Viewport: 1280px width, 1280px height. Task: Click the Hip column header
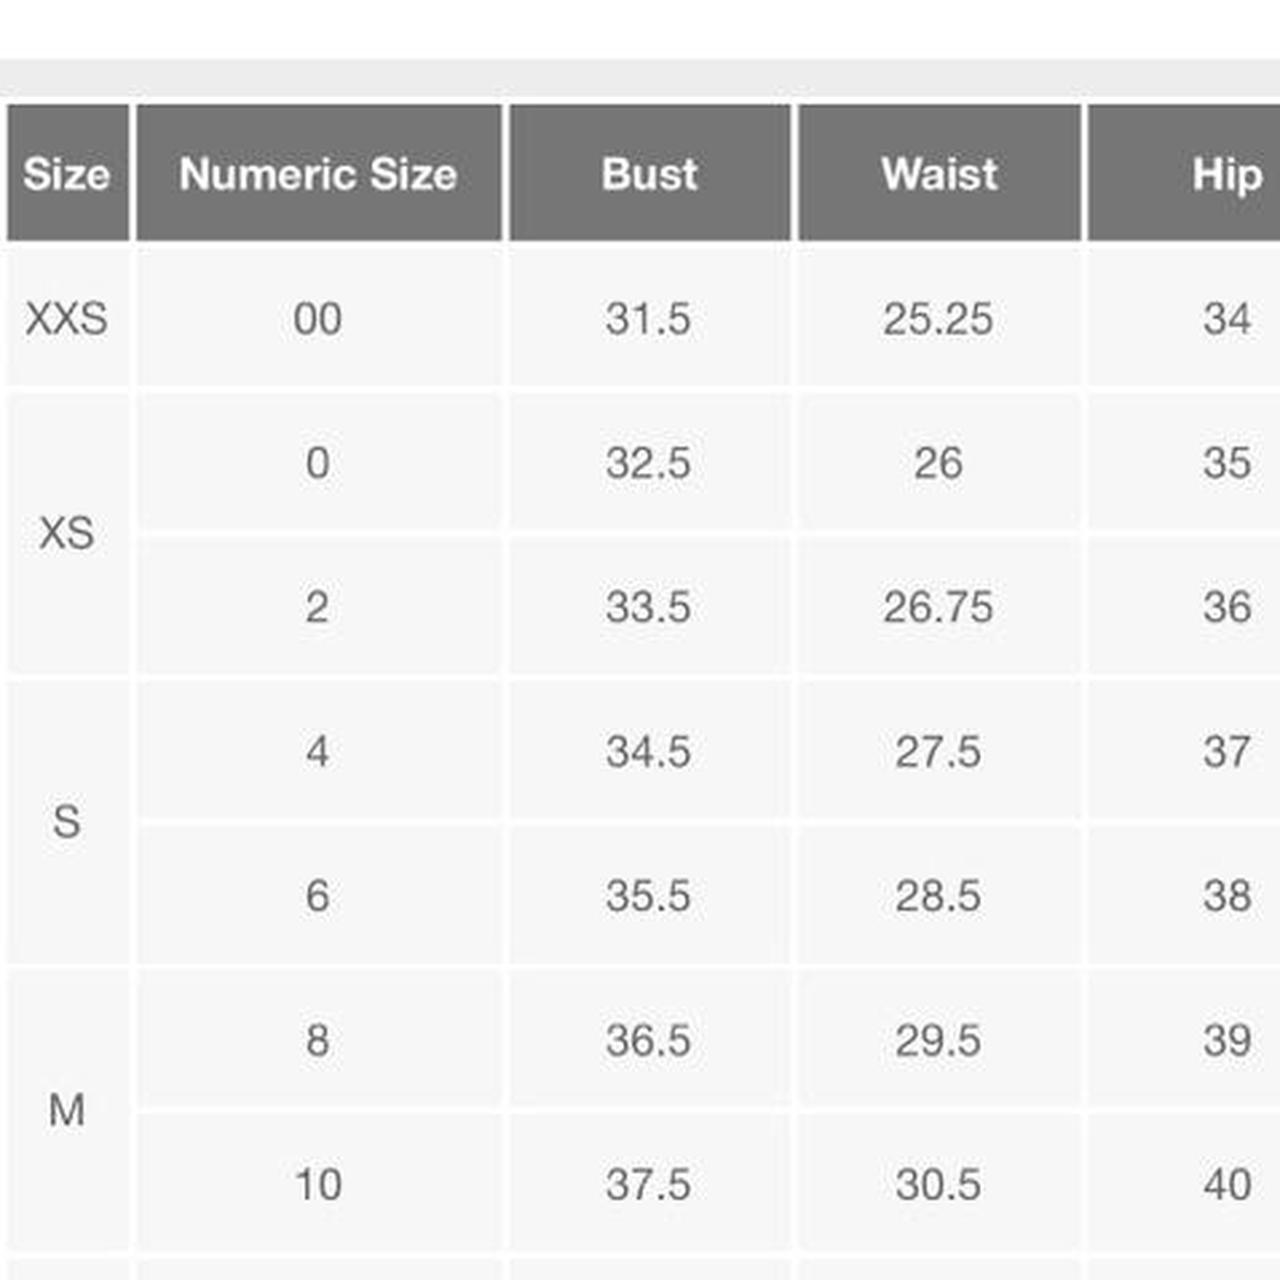click(1226, 174)
